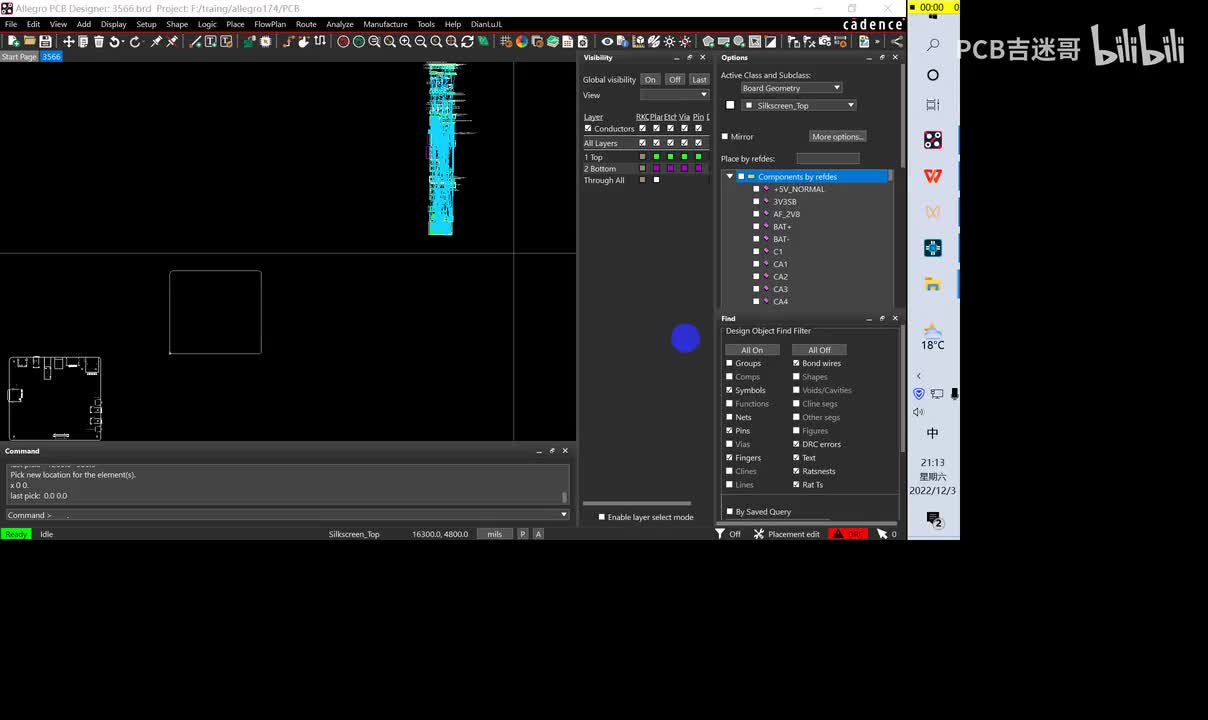Image resolution: width=1208 pixels, height=720 pixels.
Task: Toggle the Mirror checkbox
Action: [x=725, y=137]
